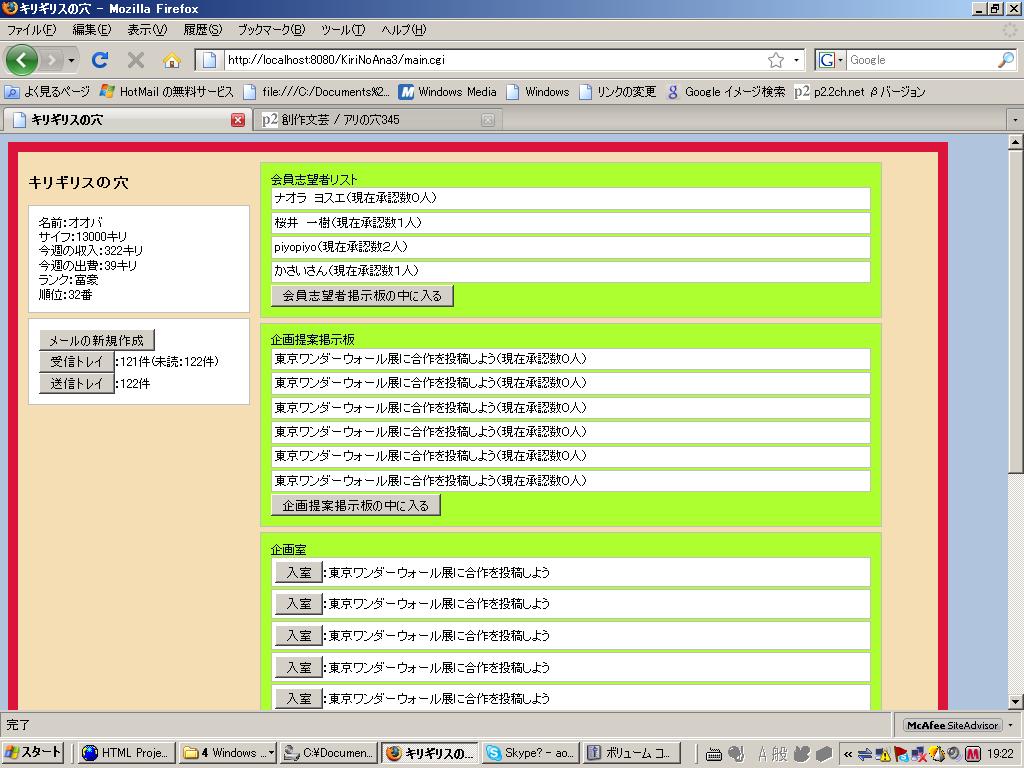Click the IME keyboard icon in language bar

[714, 754]
